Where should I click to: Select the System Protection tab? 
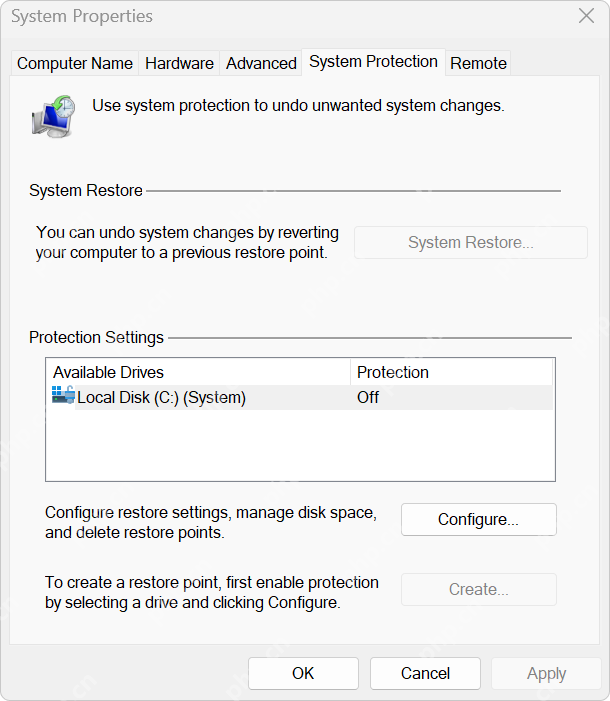tap(373, 62)
